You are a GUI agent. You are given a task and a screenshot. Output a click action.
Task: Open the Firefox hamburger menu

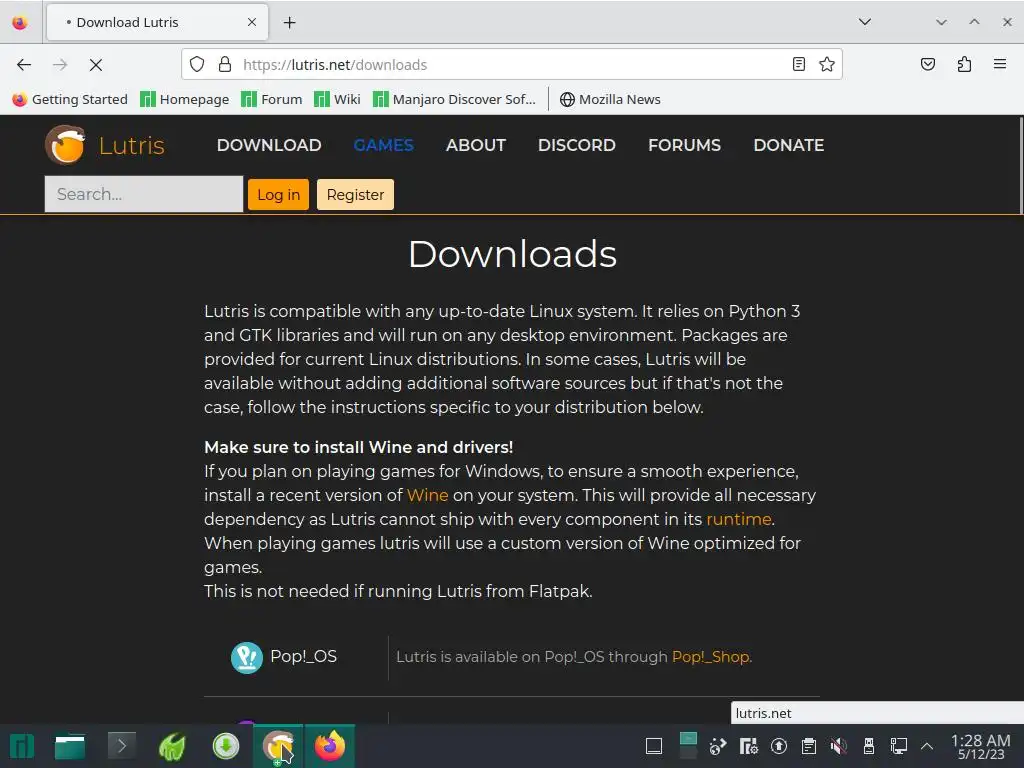click(x=999, y=64)
